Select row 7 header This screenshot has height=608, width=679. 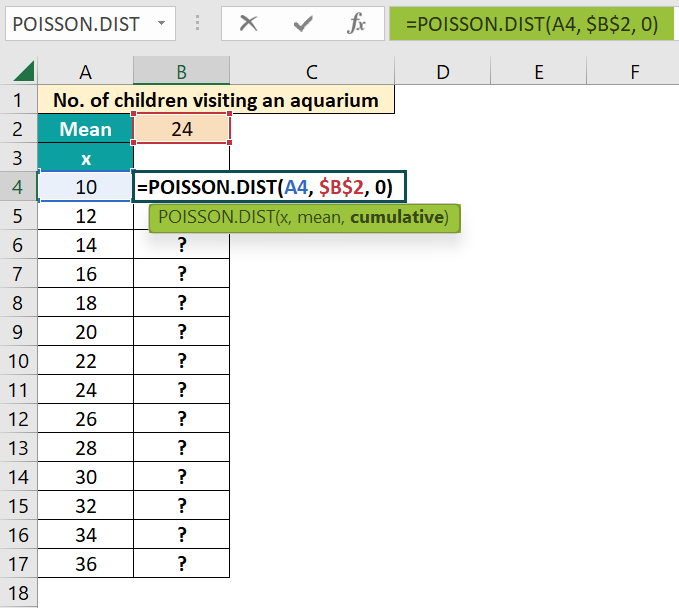(18, 274)
